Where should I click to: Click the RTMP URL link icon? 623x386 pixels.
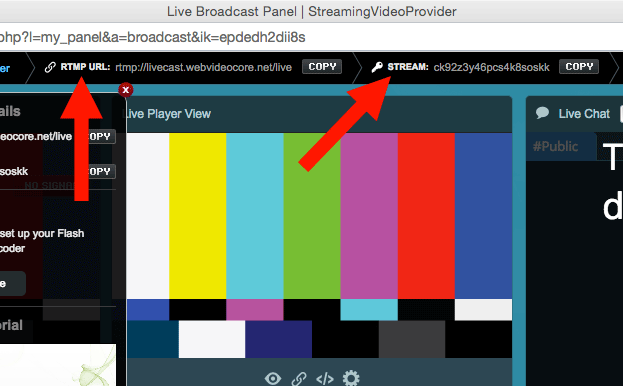tap(50, 67)
